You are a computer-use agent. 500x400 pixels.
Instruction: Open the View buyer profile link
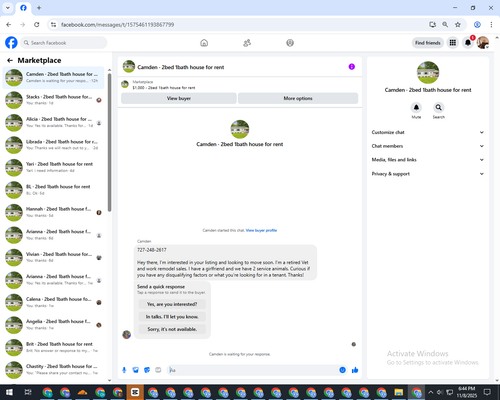[261, 230]
